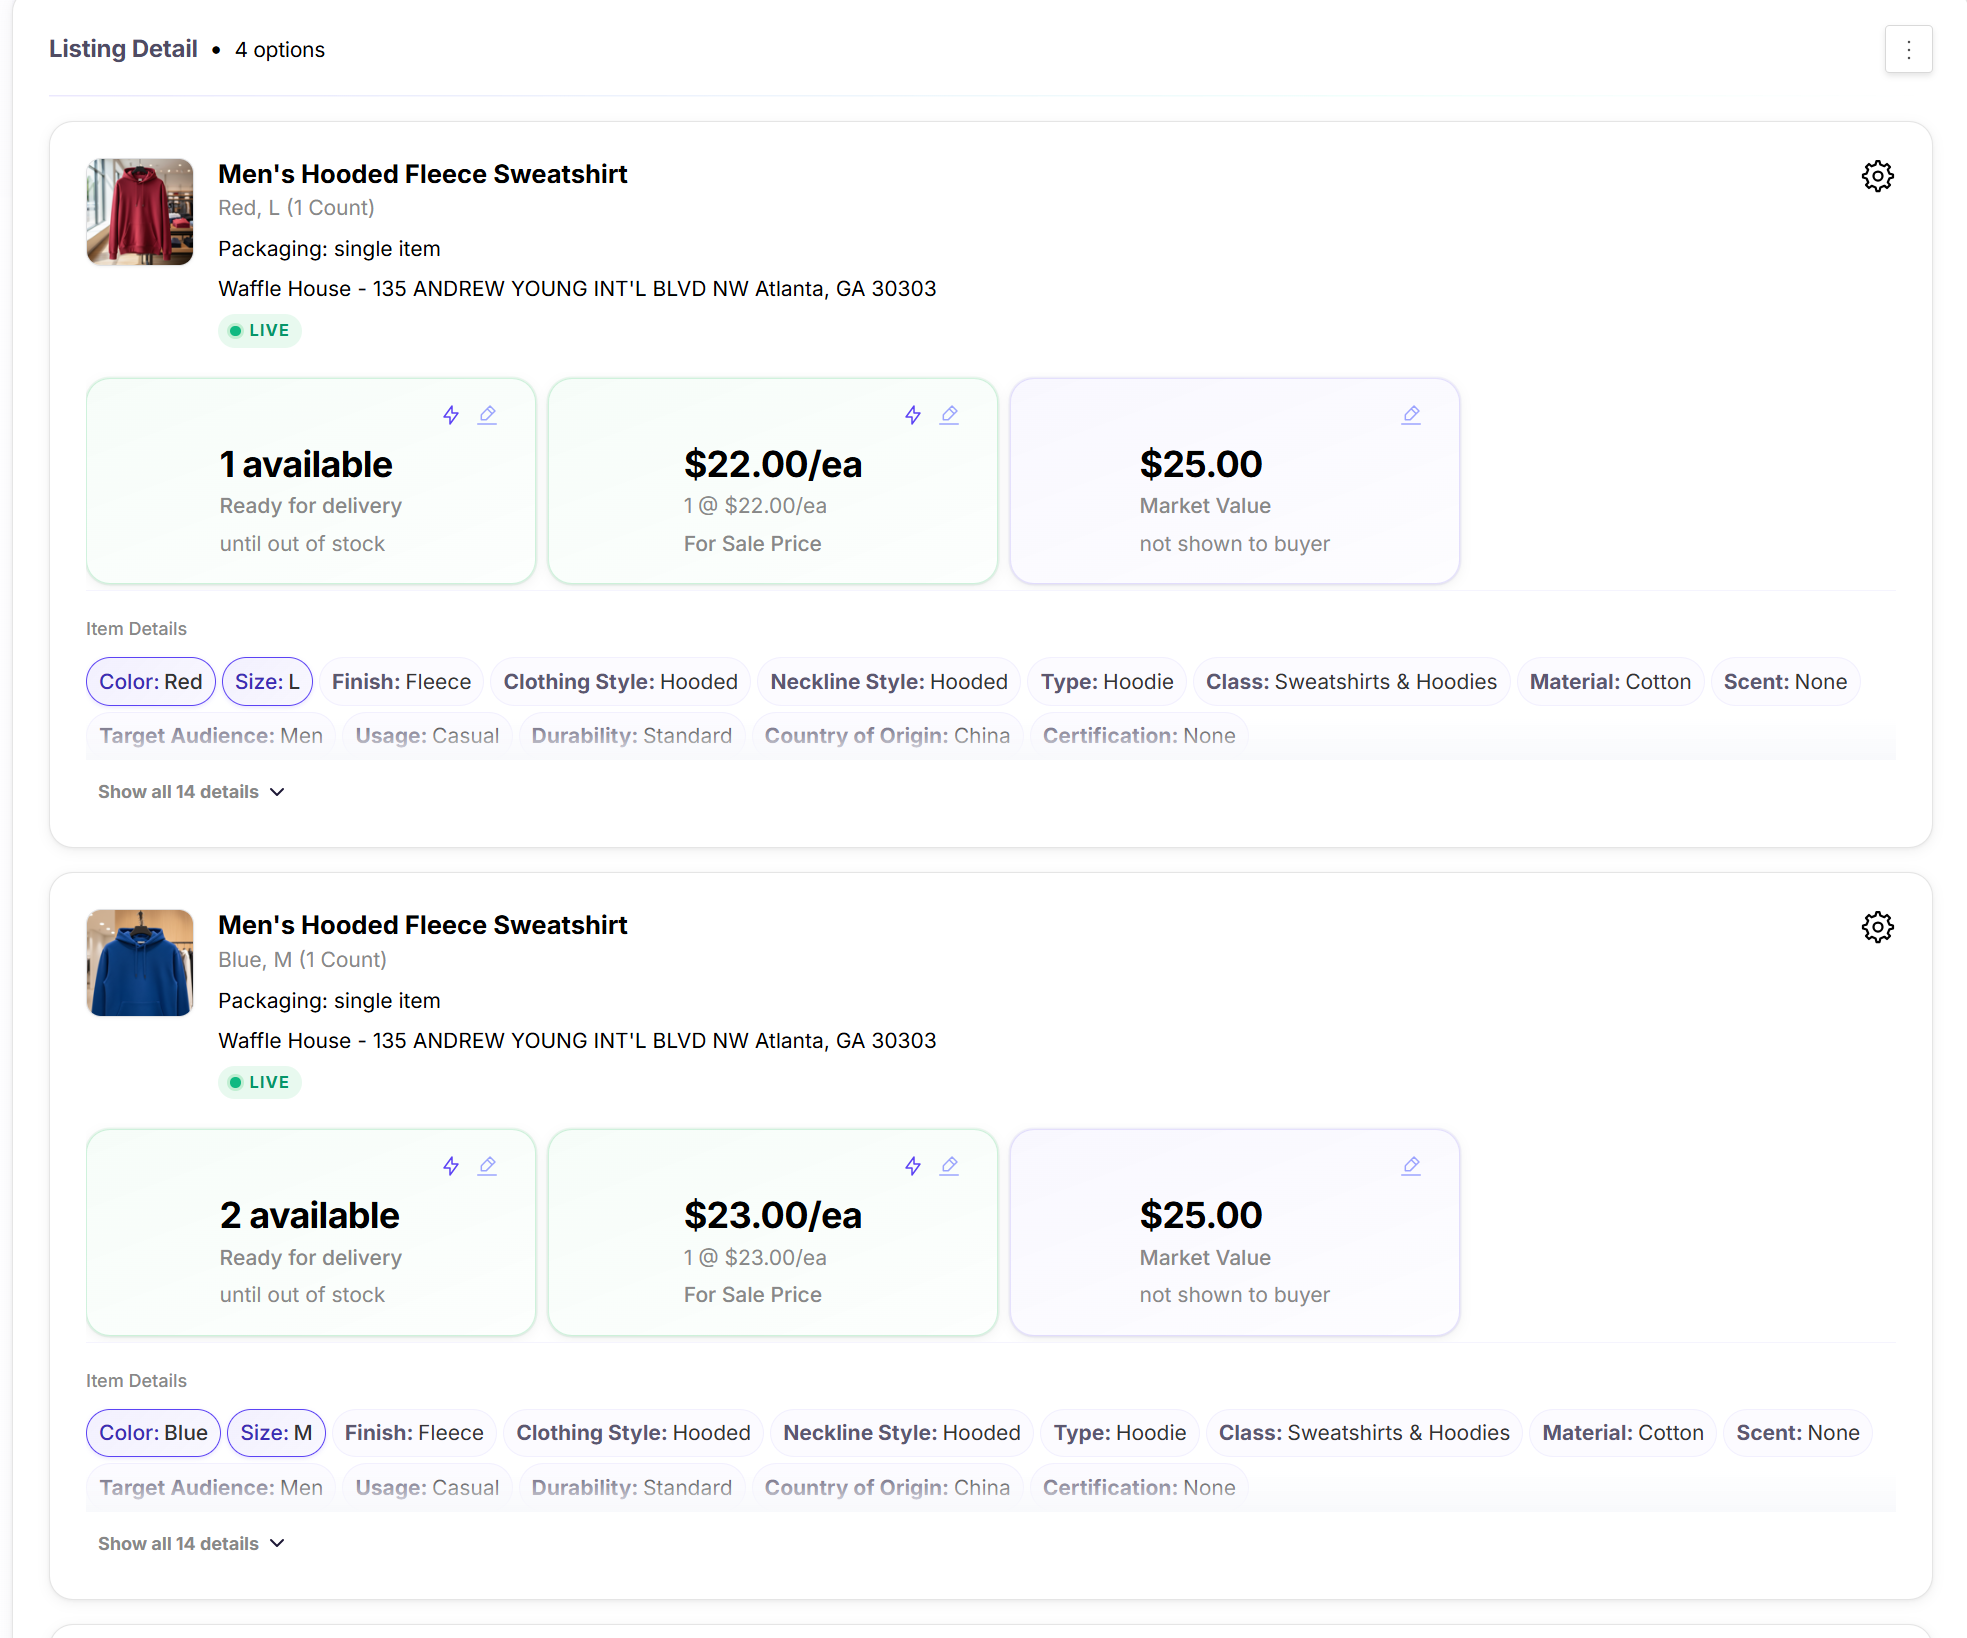Open settings gear on the blue sweatshirt listing
The image size is (1967, 1638).
(1878, 927)
